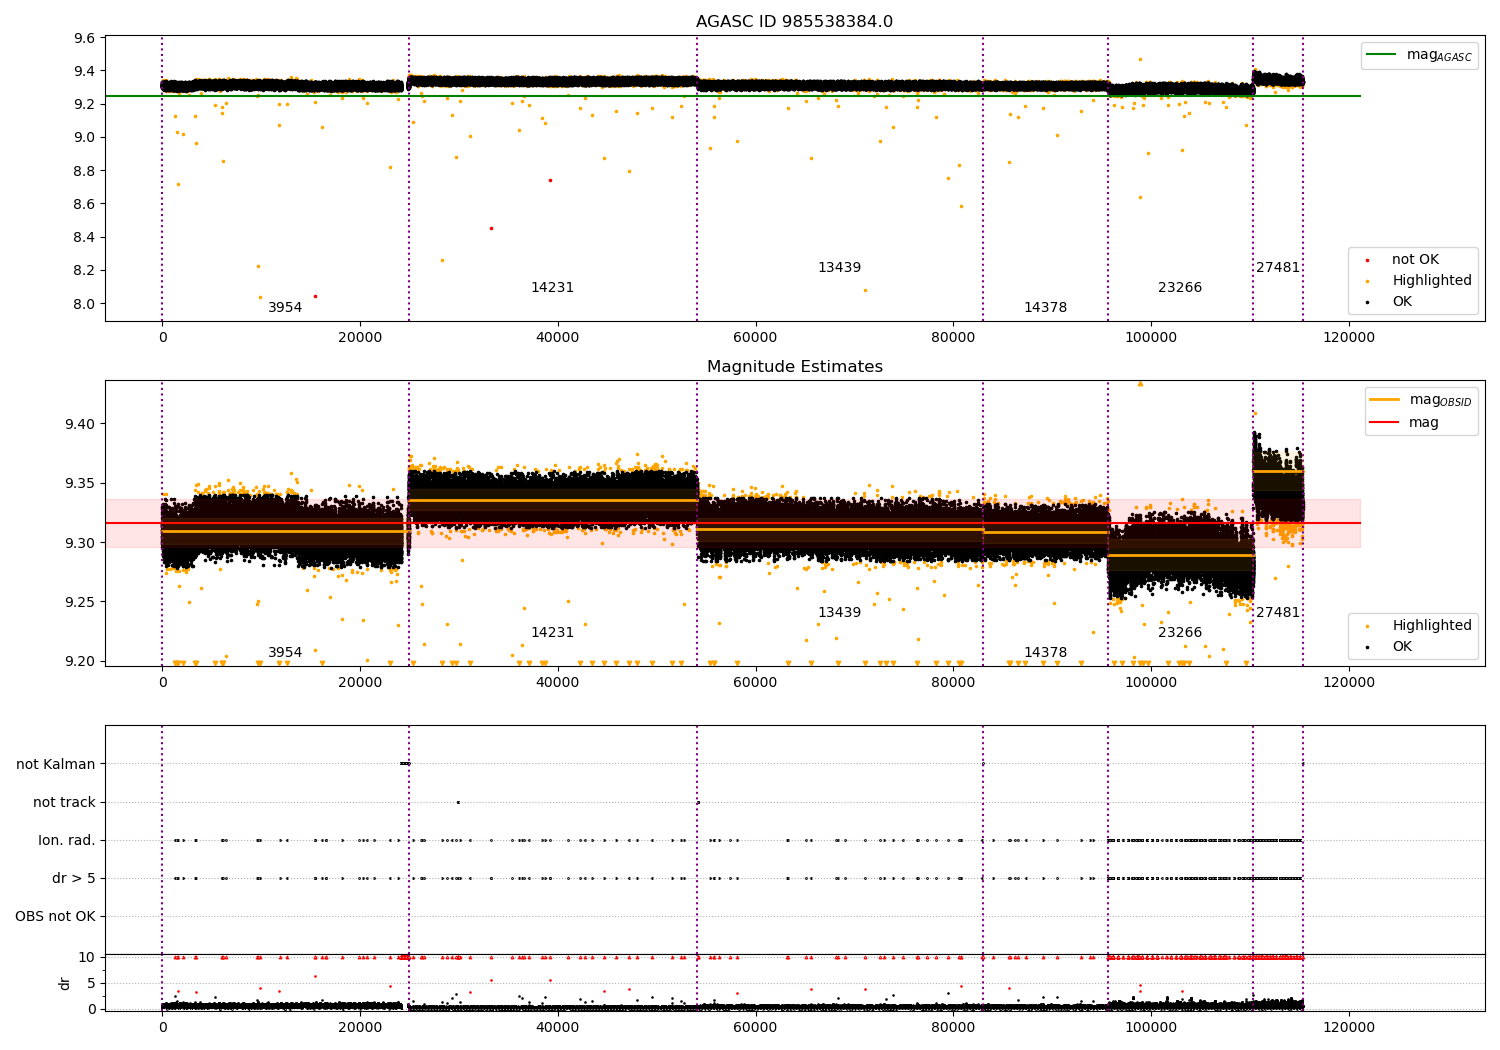
Task: Click the "OBS not OK" axis label
Action: pyautogui.click(x=55, y=916)
